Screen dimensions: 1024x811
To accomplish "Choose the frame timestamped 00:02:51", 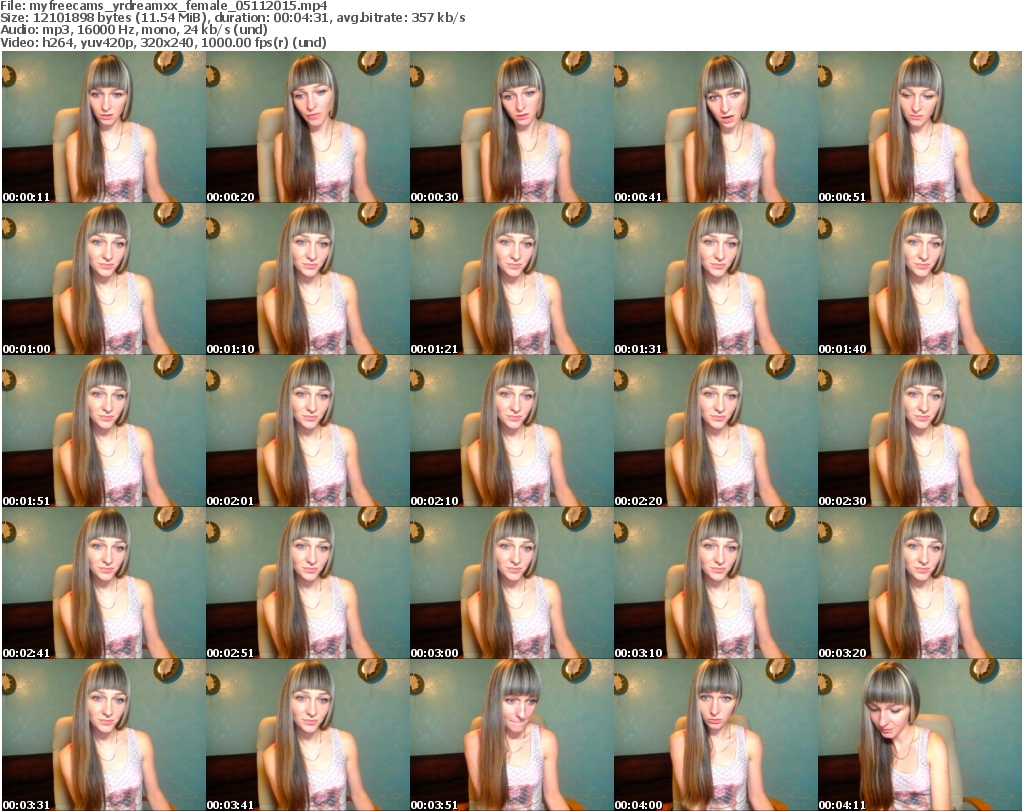I will (x=308, y=583).
